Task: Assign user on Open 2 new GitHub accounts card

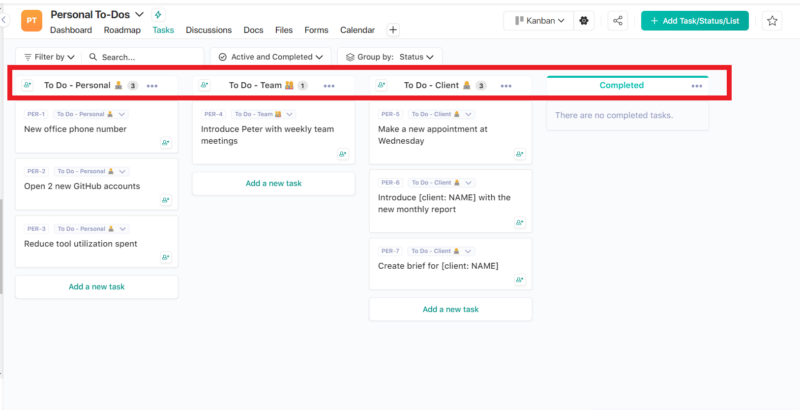Action: click(x=165, y=200)
